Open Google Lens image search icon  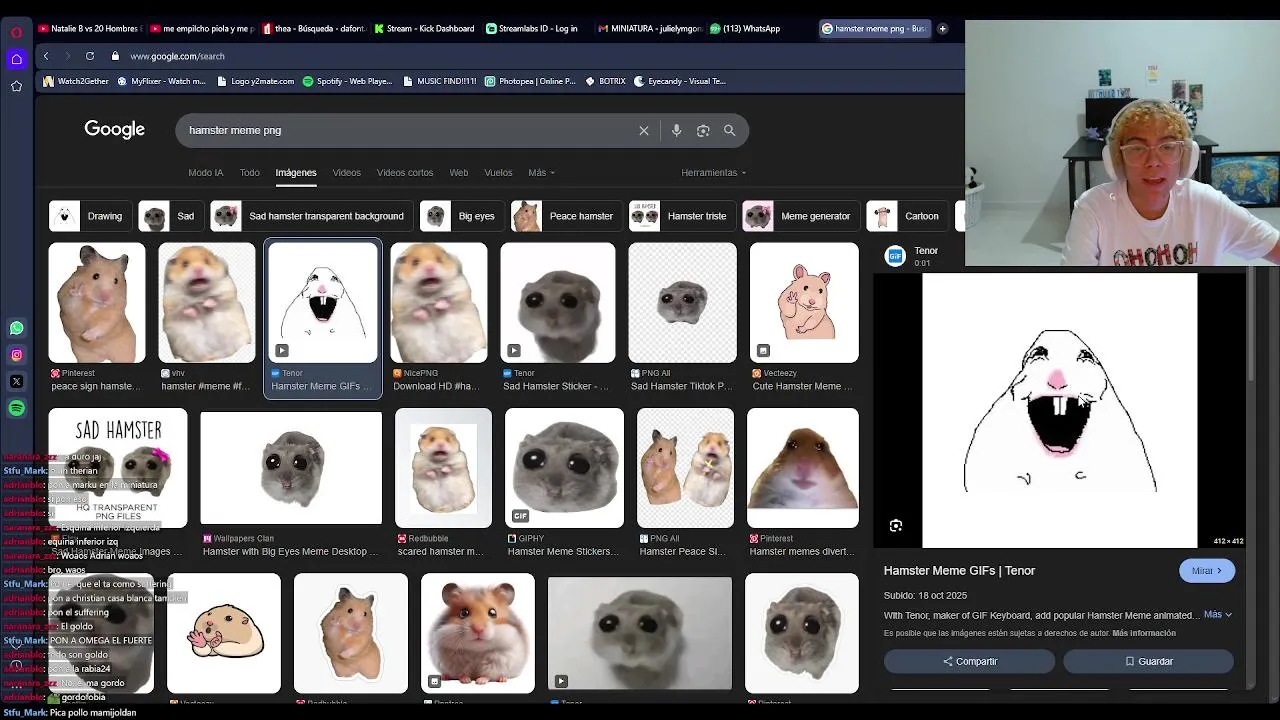pos(703,130)
